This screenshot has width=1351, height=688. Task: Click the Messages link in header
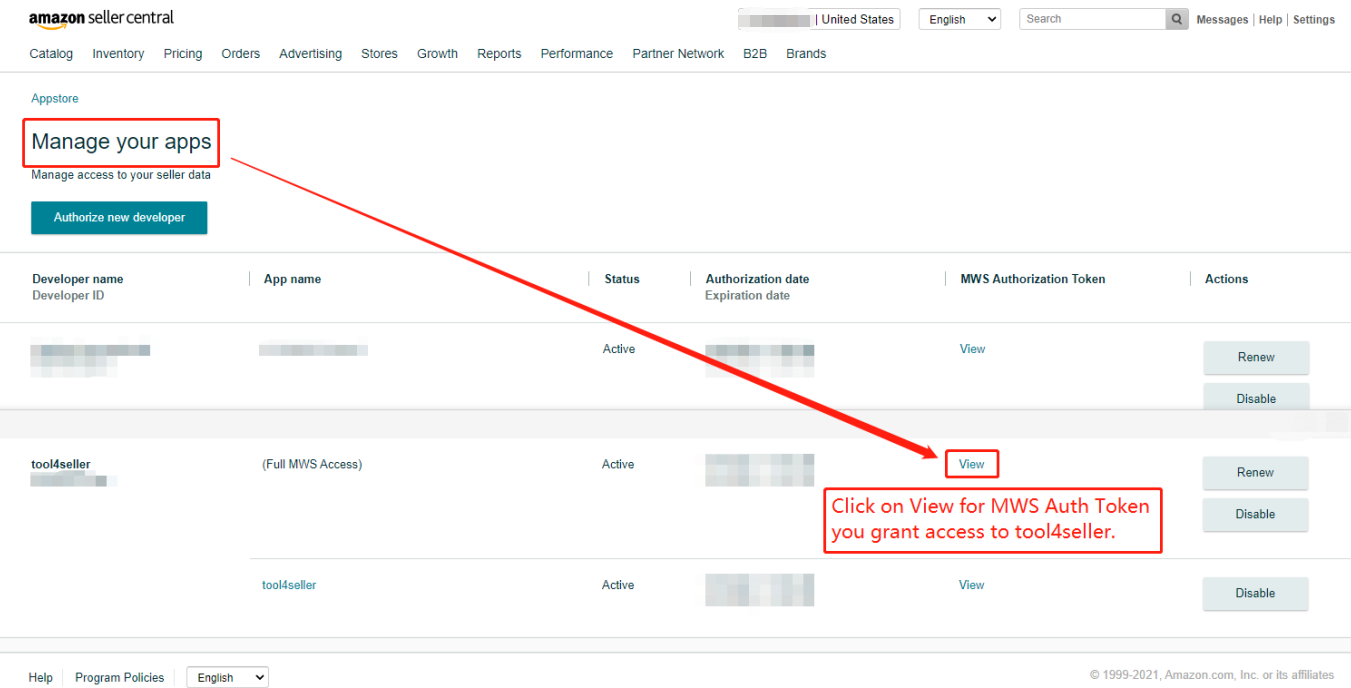click(1222, 20)
